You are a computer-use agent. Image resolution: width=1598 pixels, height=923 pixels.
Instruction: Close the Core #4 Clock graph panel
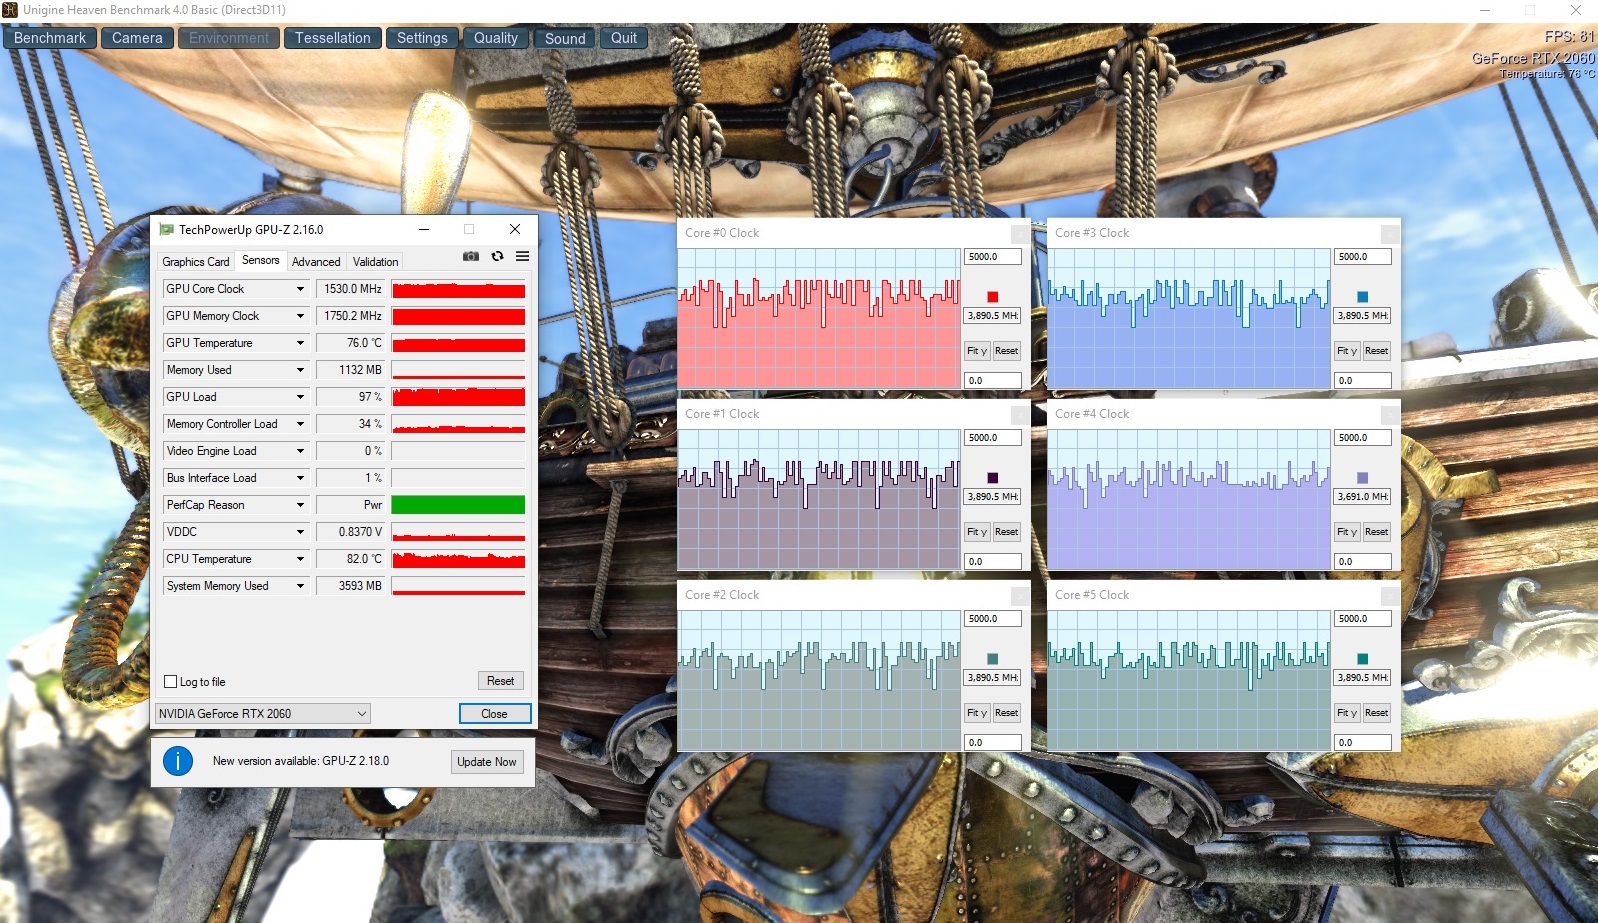tap(1390, 415)
